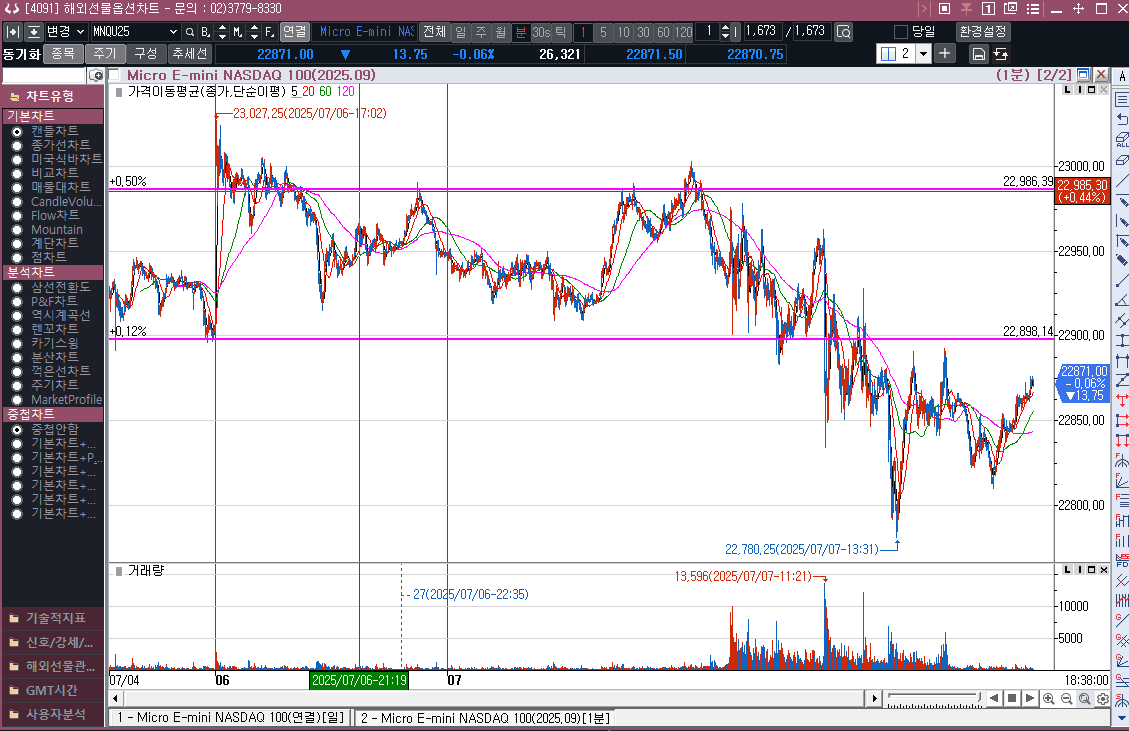
Task: Click the A text tool in right toolbar
Action: [1122, 78]
